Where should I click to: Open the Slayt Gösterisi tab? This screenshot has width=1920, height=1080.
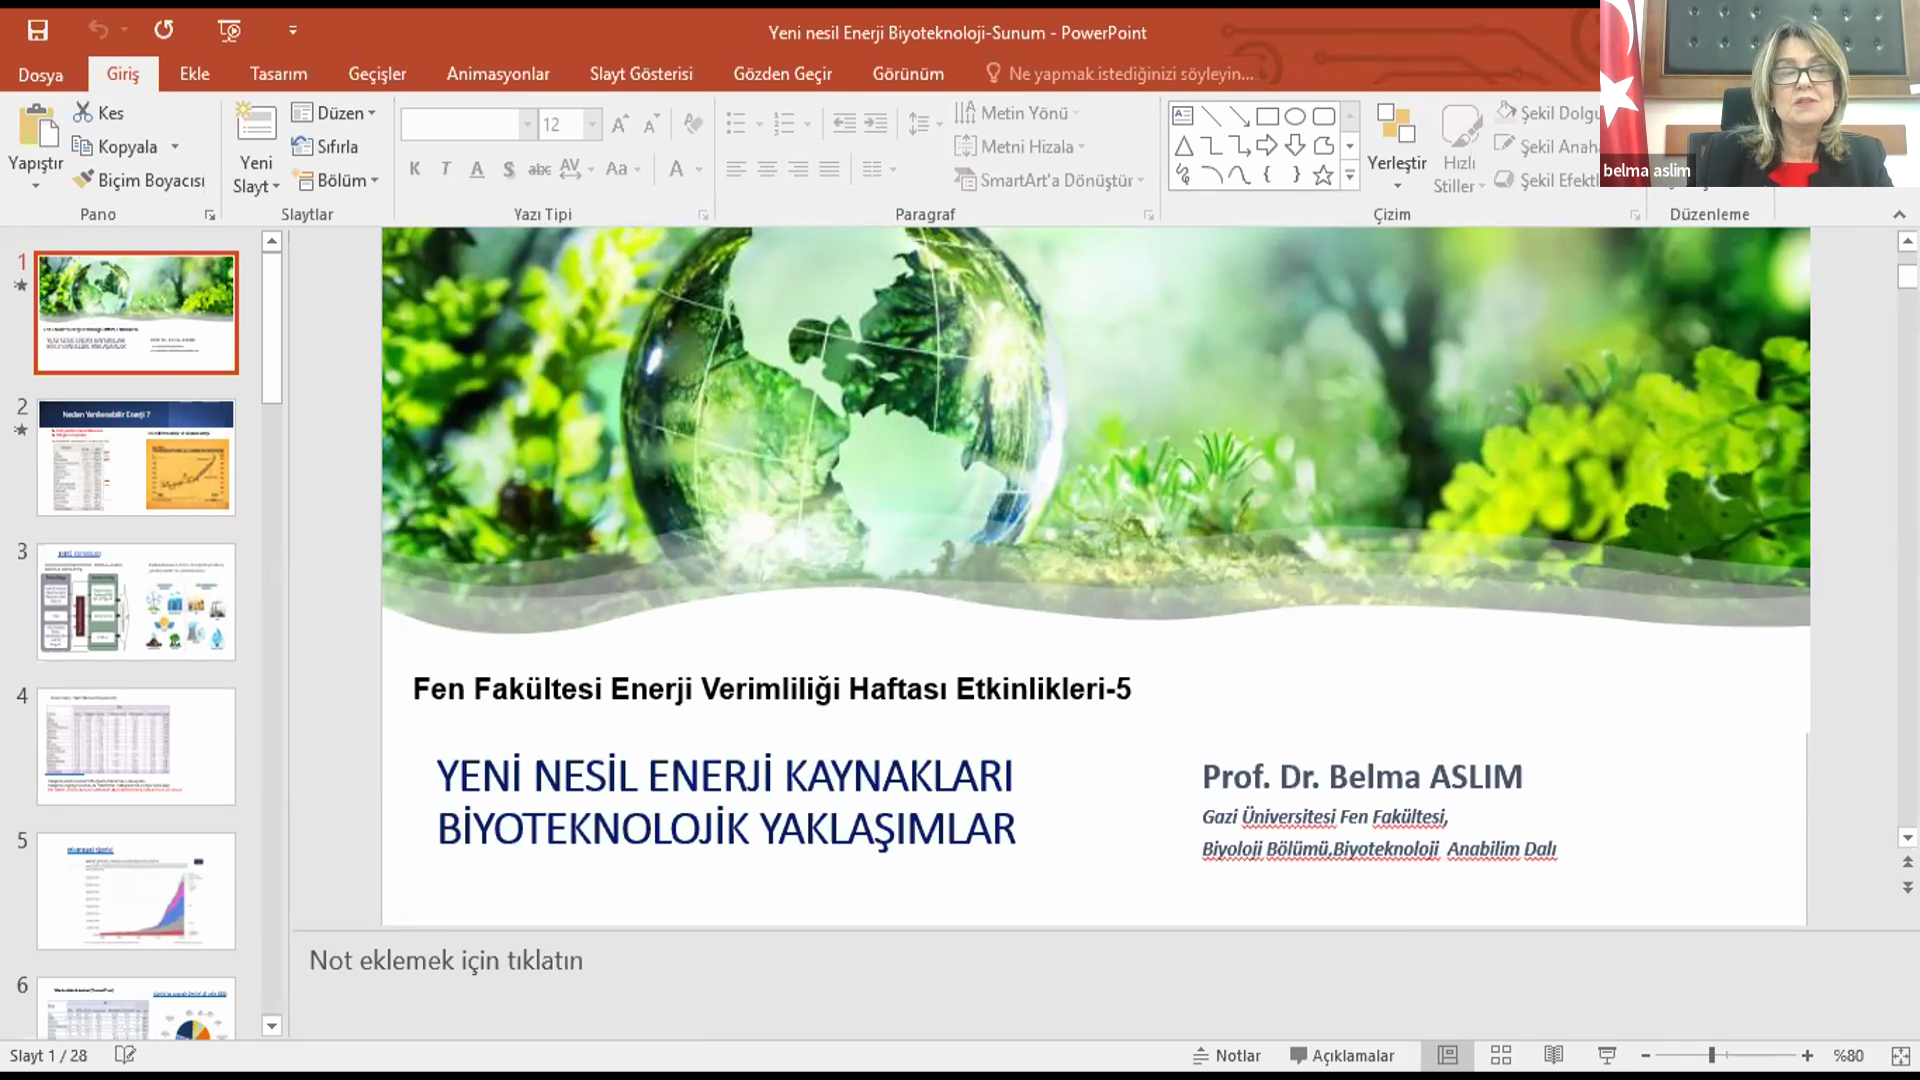(x=641, y=74)
